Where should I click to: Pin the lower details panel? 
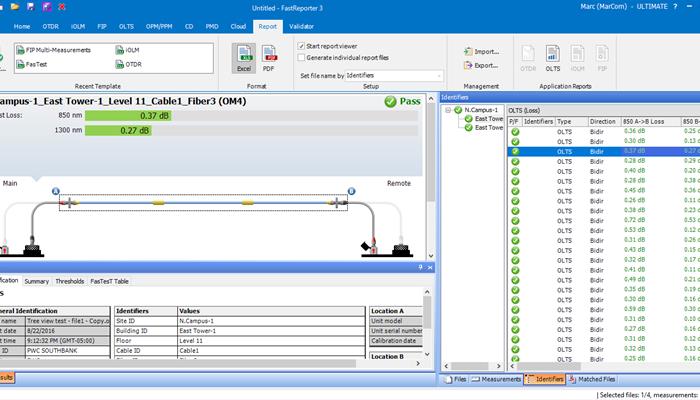click(x=420, y=267)
